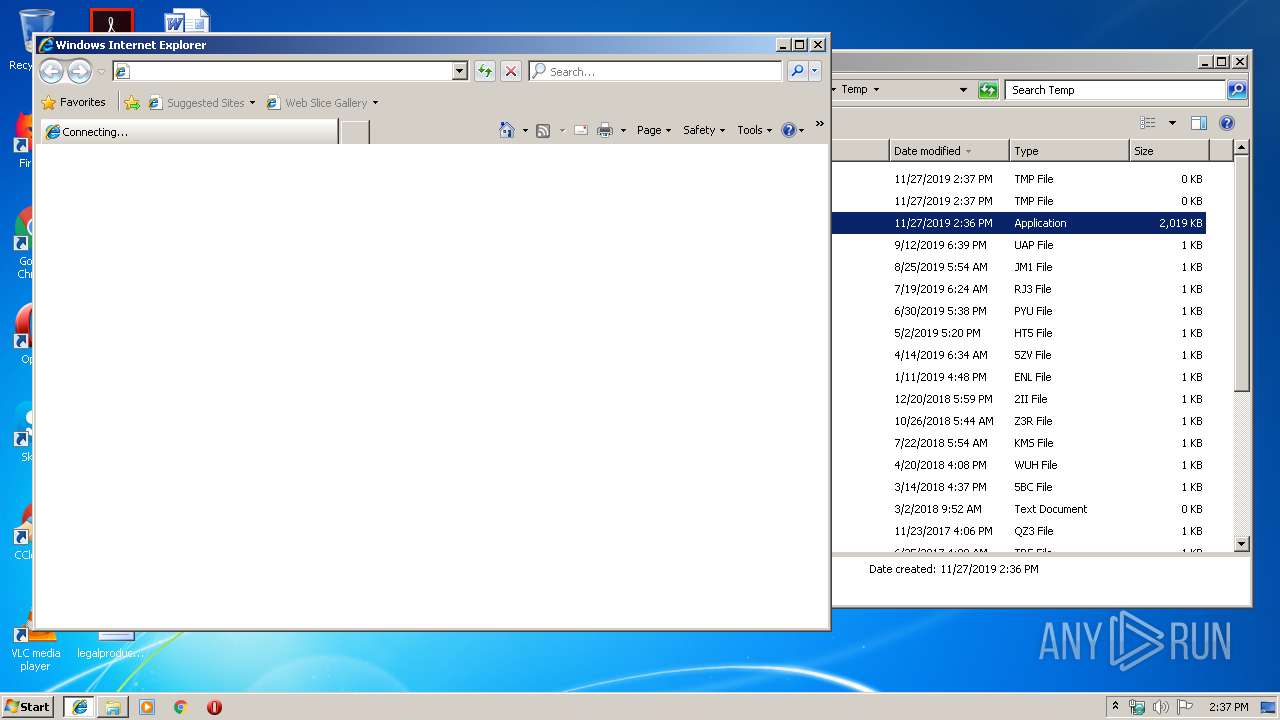
Task: Click the Home icon in command bar
Action: (507, 130)
